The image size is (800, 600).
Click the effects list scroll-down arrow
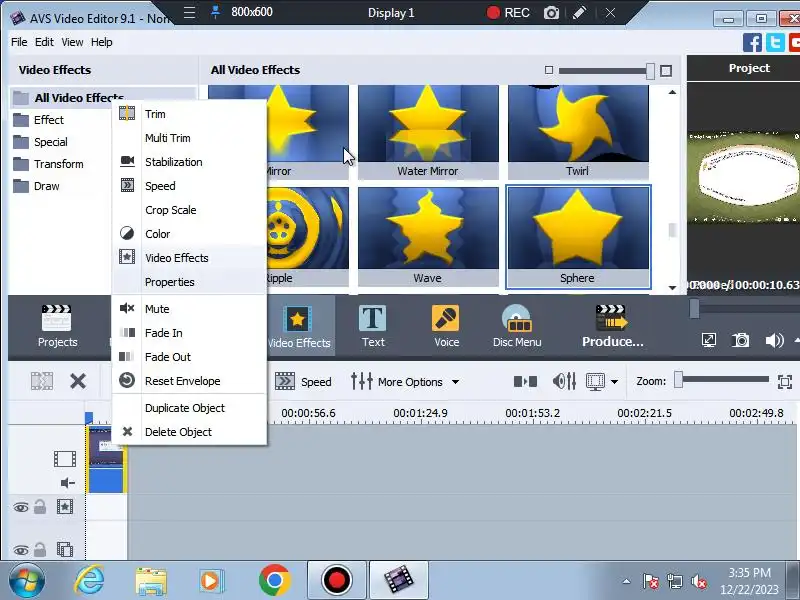pos(672,288)
